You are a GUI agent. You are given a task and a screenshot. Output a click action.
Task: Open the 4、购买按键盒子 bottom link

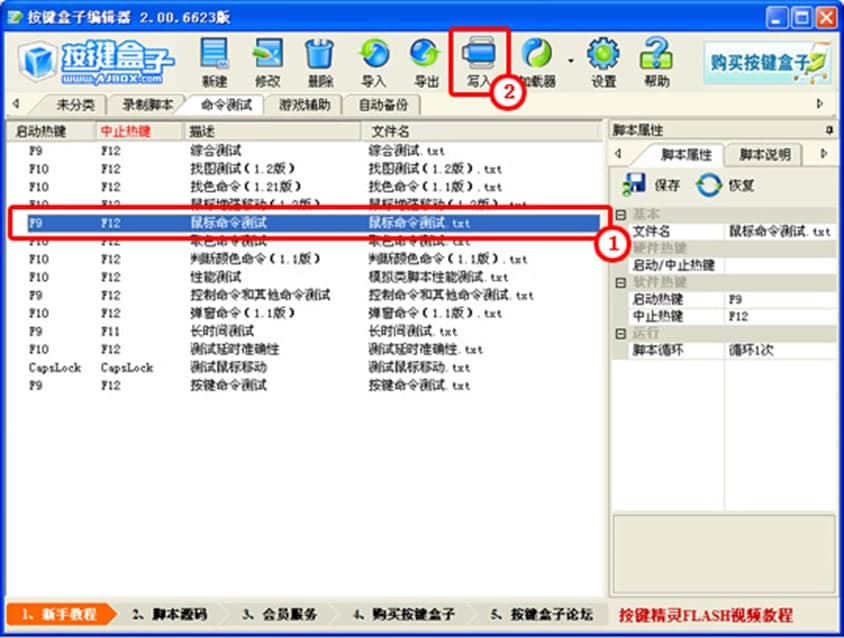pos(404,614)
